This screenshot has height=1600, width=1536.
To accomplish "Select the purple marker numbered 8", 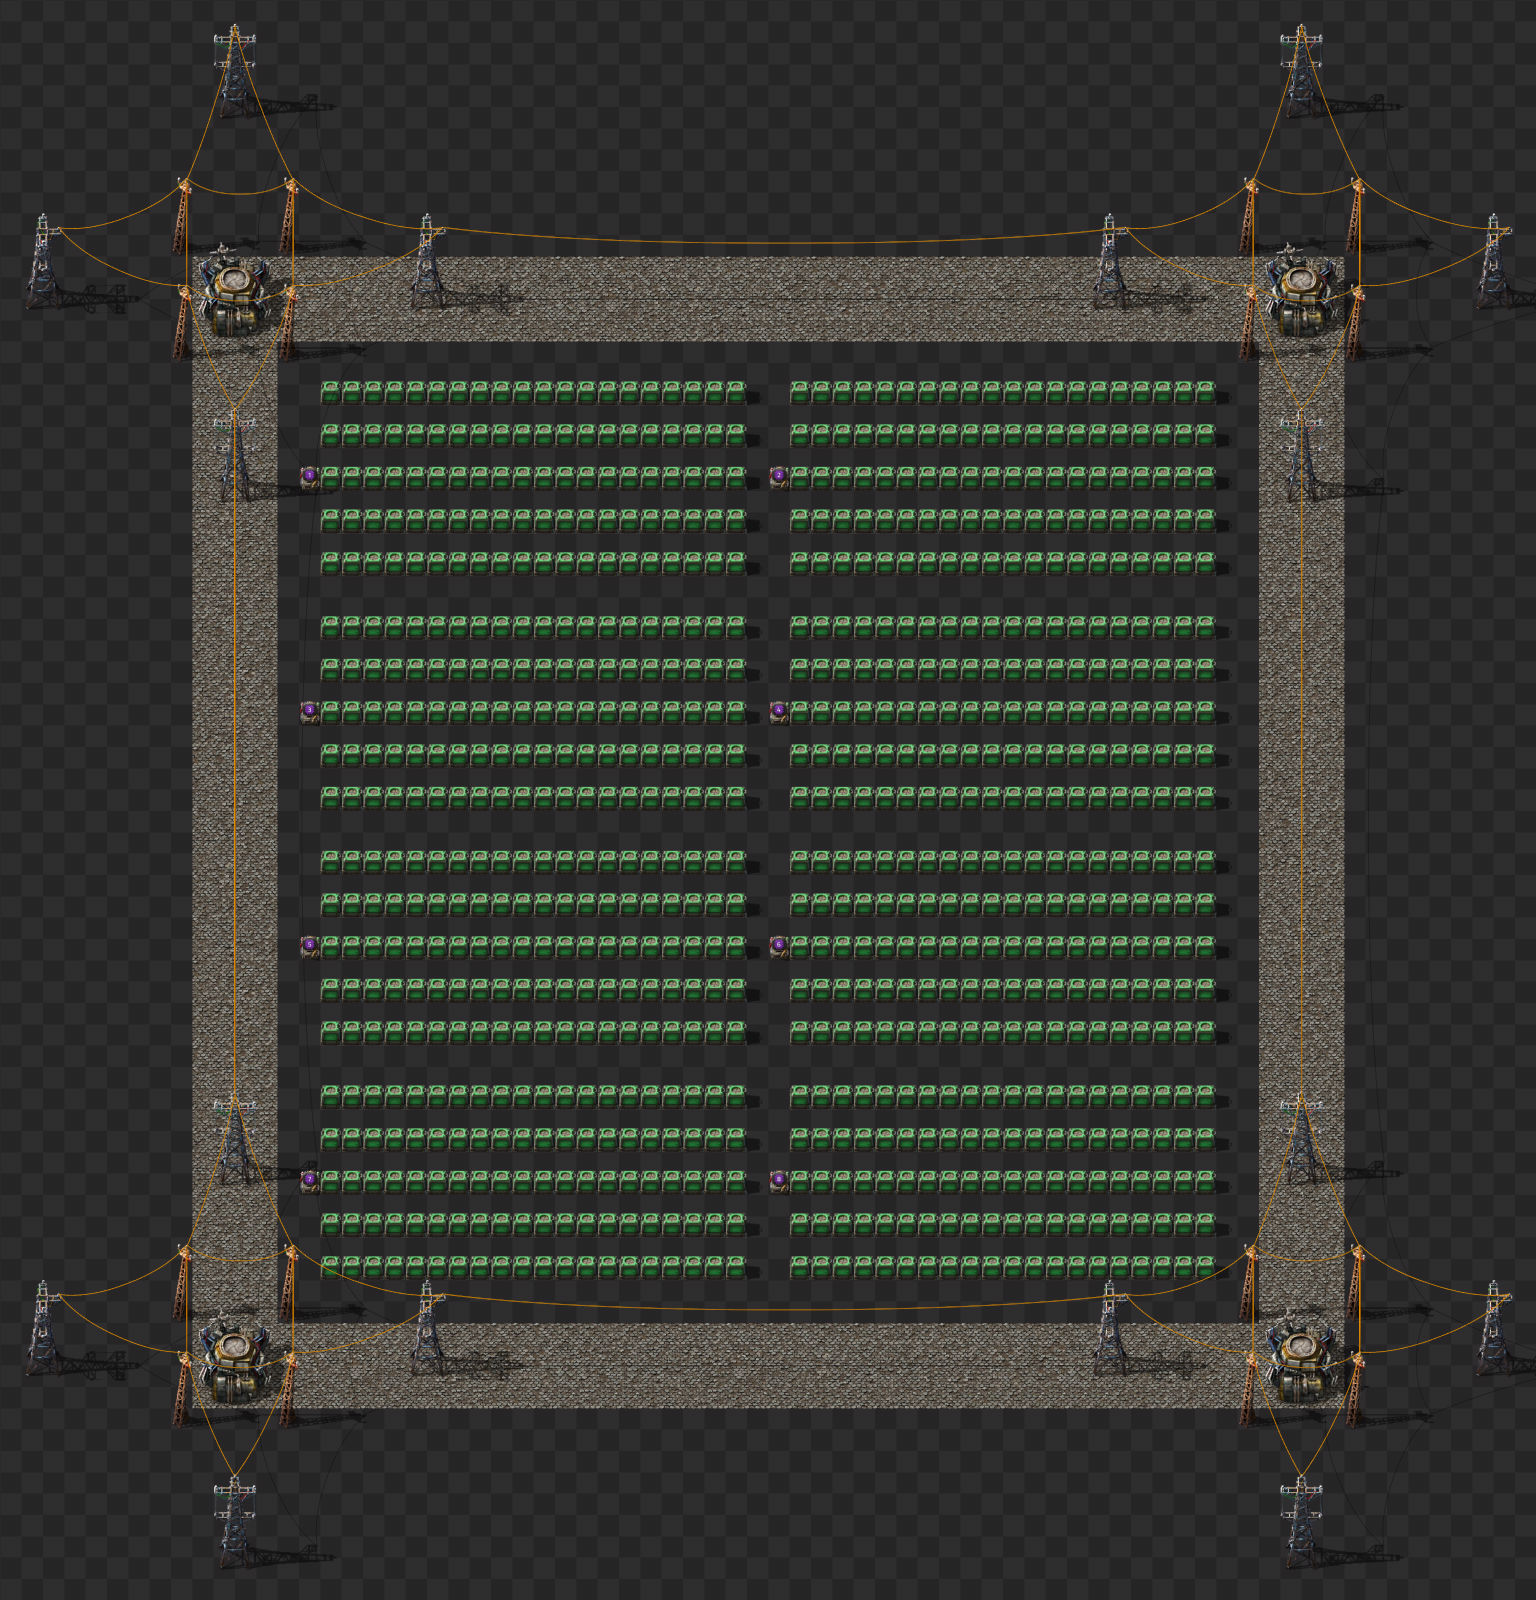I will [x=779, y=1180].
